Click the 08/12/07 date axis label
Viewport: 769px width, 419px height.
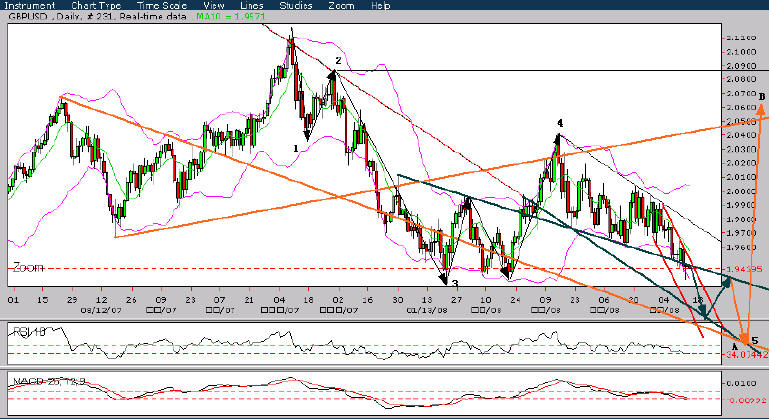pyautogui.click(x=101, y=310)
